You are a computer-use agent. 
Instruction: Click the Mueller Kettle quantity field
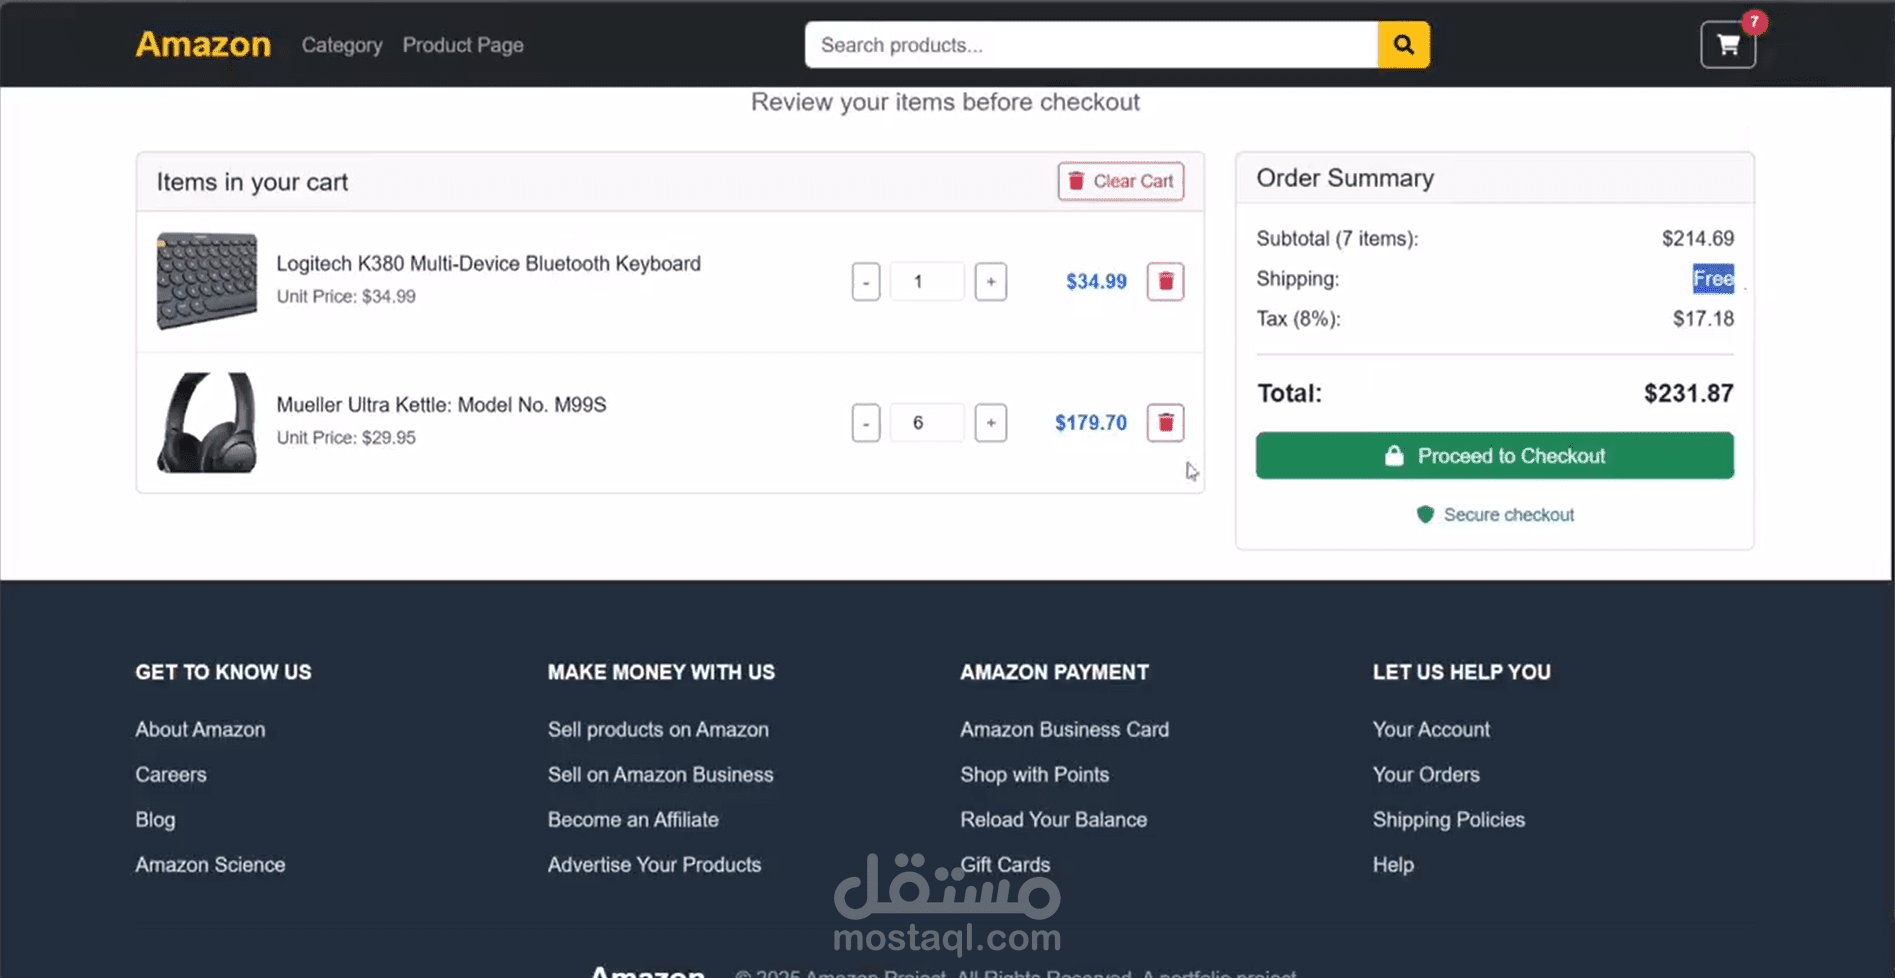pyautogui.click(x=927, y=422)
